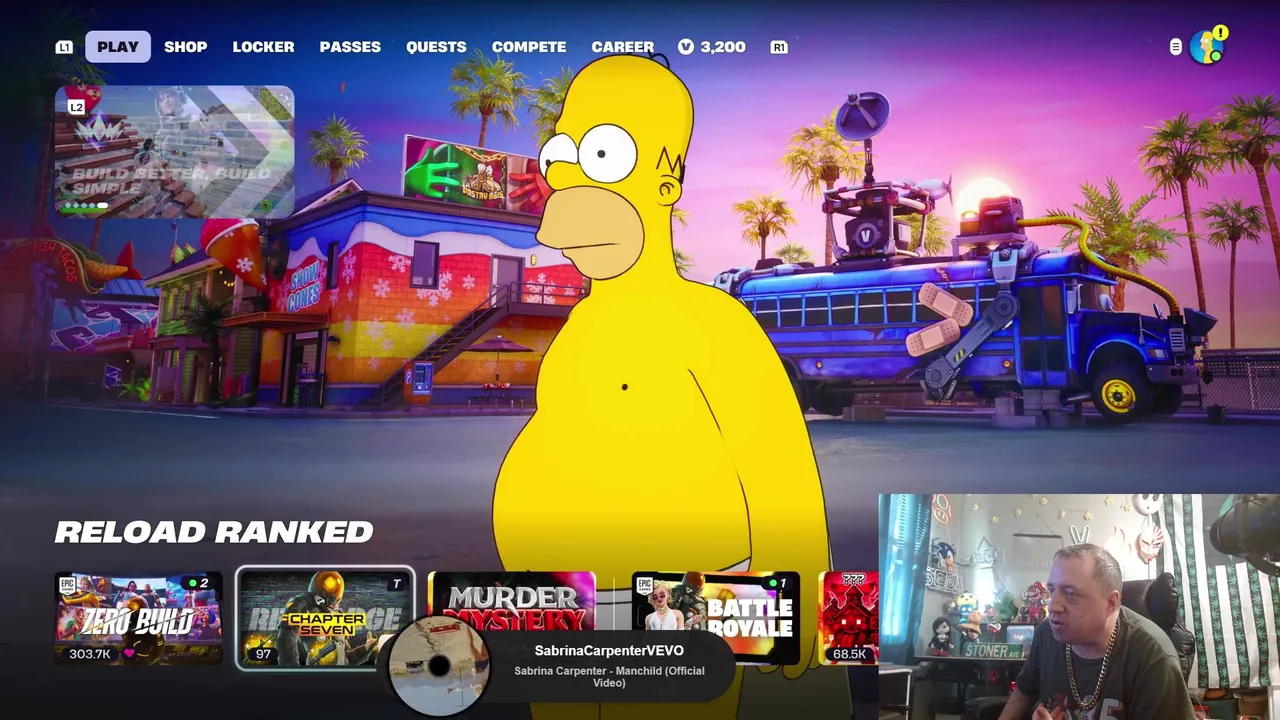Click the 303.7K player count
Viewport: 1280px width, 720px height.
tap(90, 654)
